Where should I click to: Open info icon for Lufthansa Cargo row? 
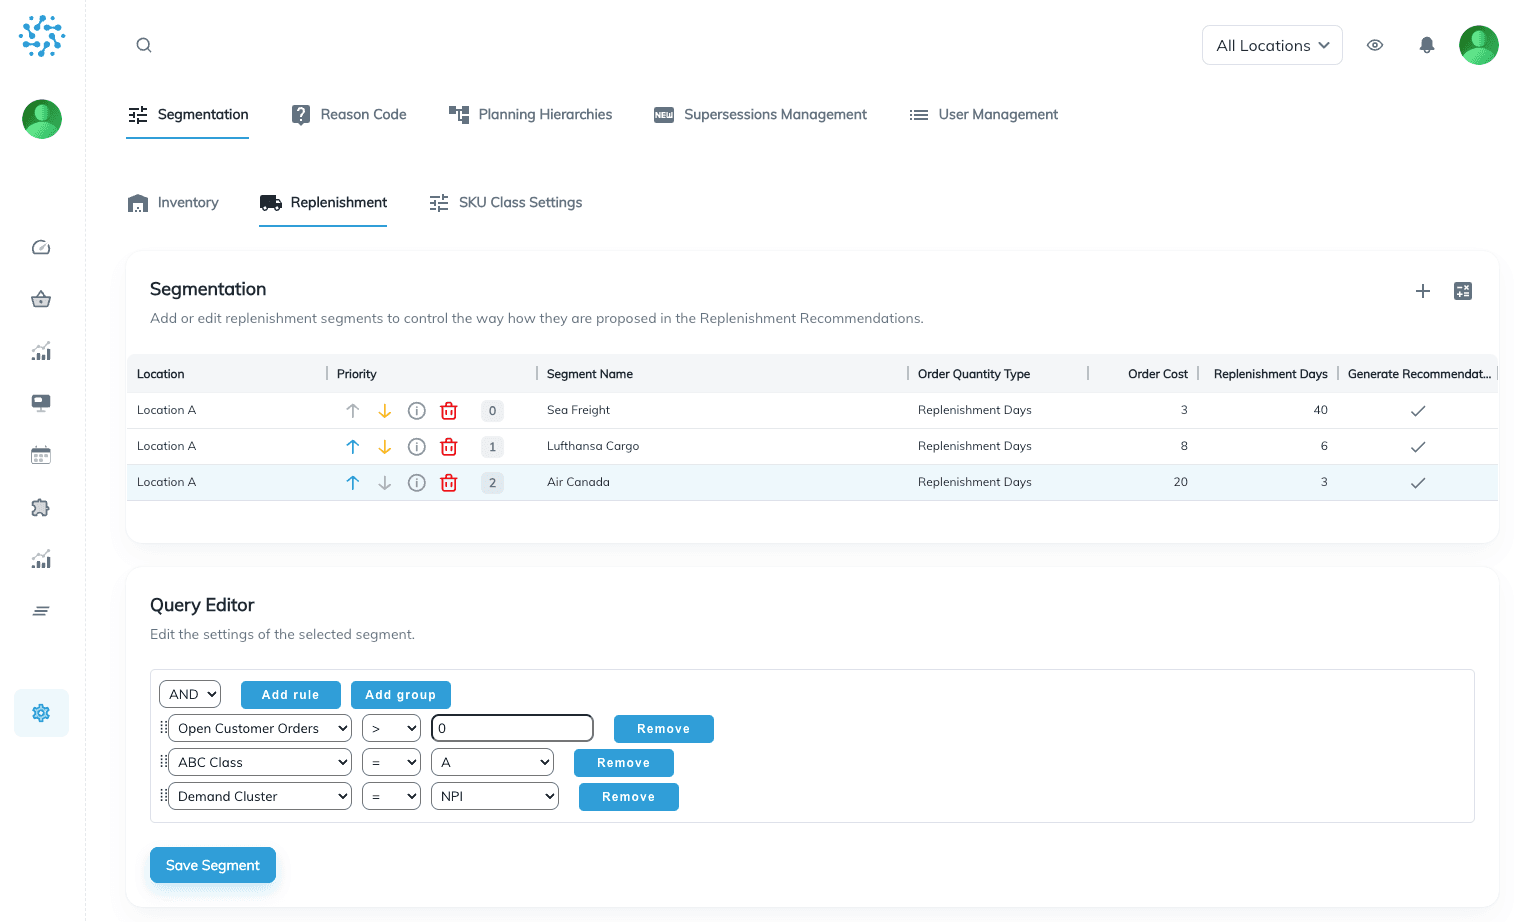point(416,446)
